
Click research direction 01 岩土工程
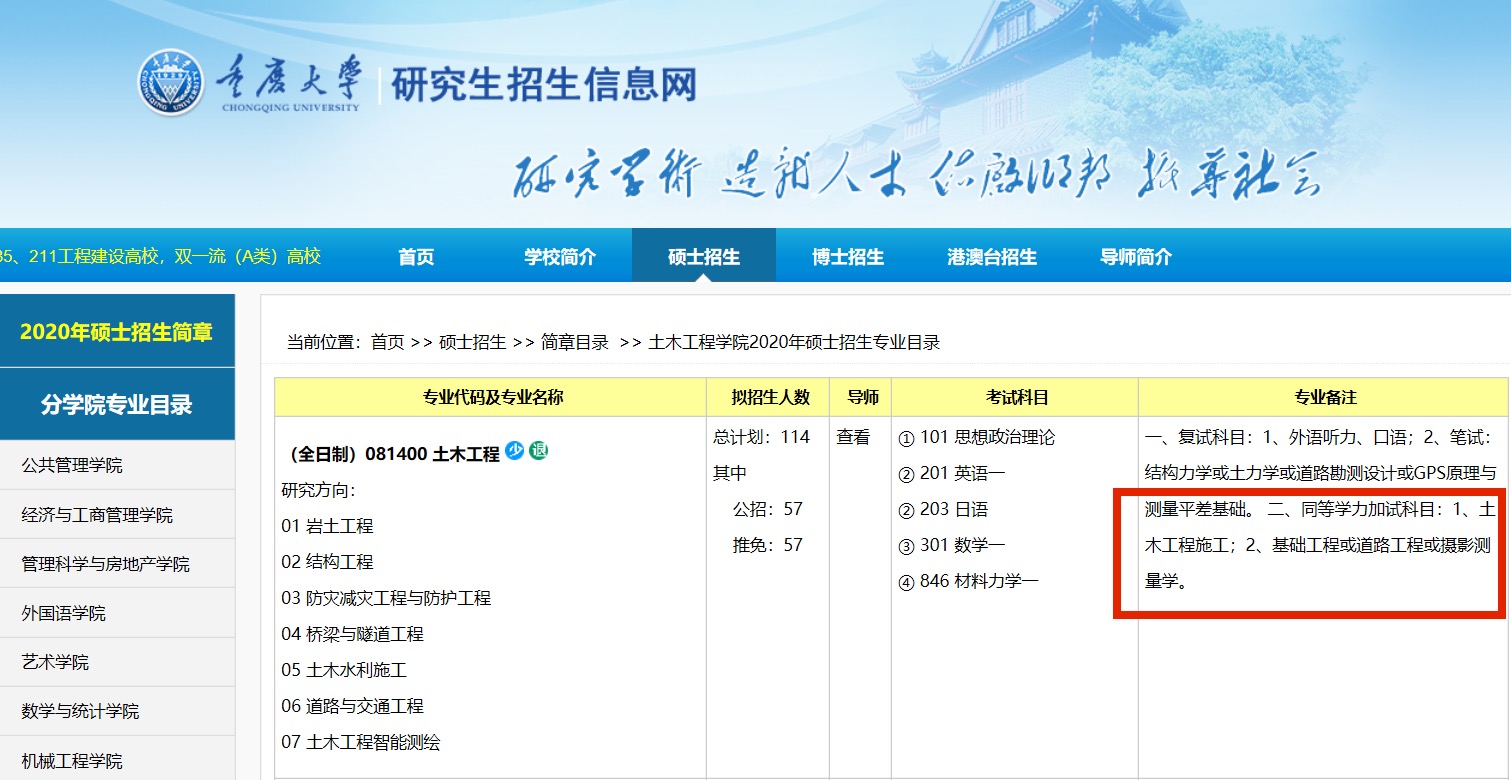[327, 526]
